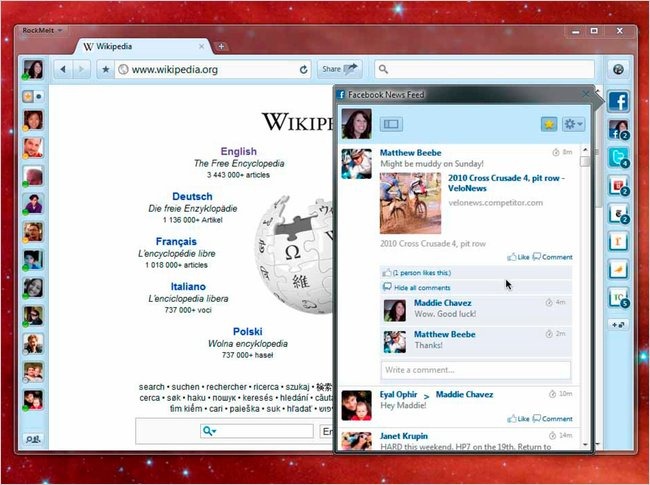The image size is (650, 485).
Task: Toggle the panel layout button beside profile photo
Action: point(391,124)
